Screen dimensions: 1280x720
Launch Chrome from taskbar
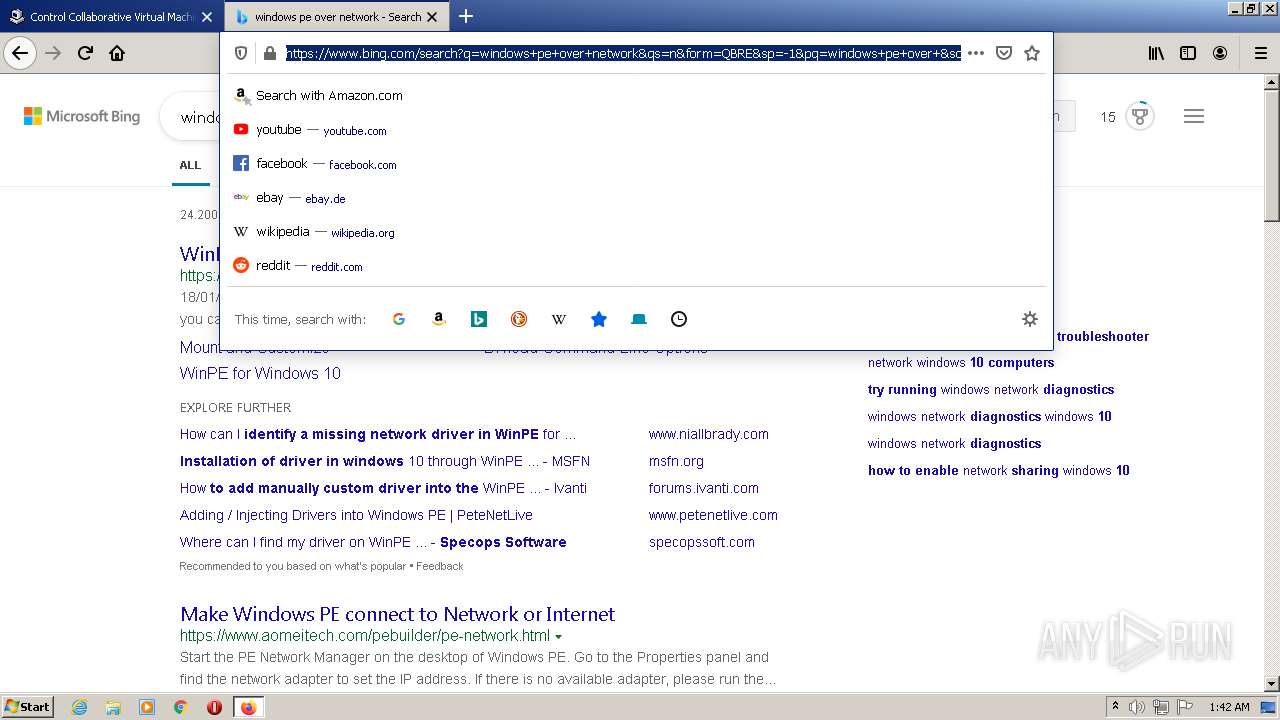(x=181, y=707)
